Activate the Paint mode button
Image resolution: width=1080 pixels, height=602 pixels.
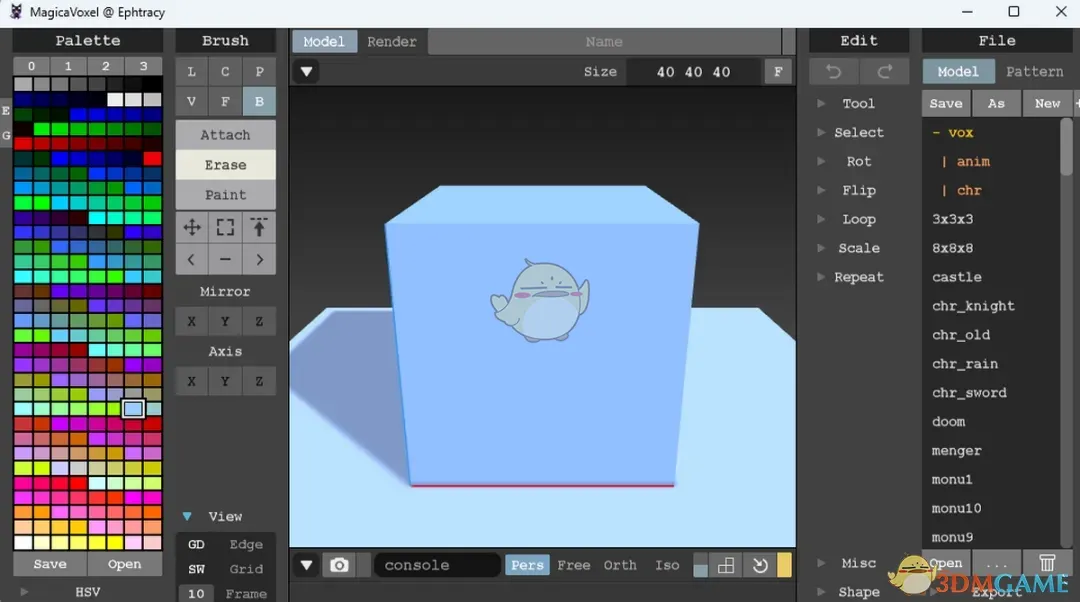(225, 194)
